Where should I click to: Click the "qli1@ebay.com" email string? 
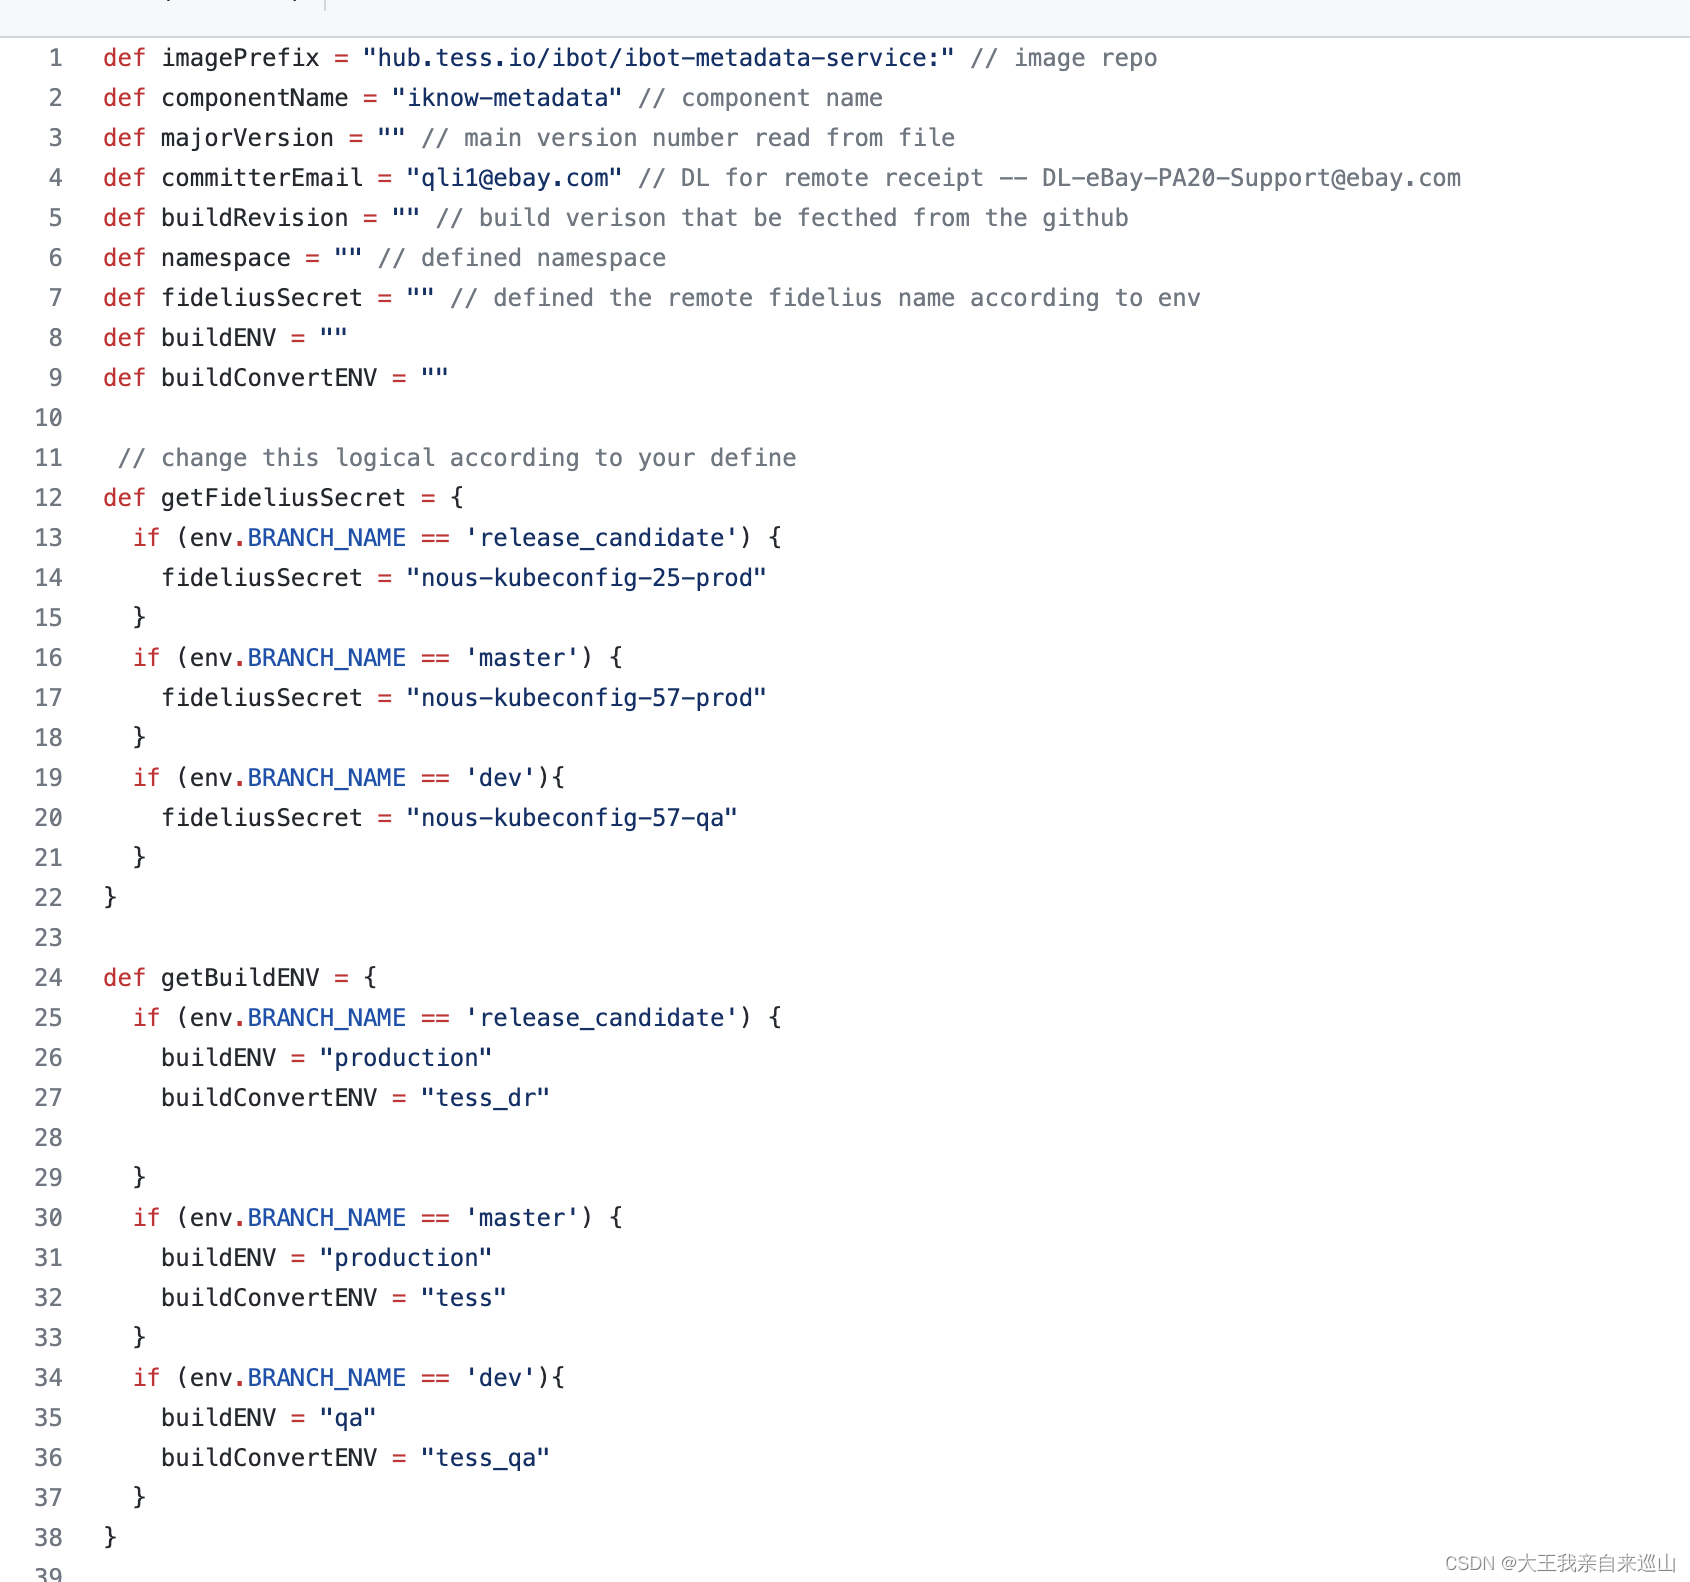514,178
